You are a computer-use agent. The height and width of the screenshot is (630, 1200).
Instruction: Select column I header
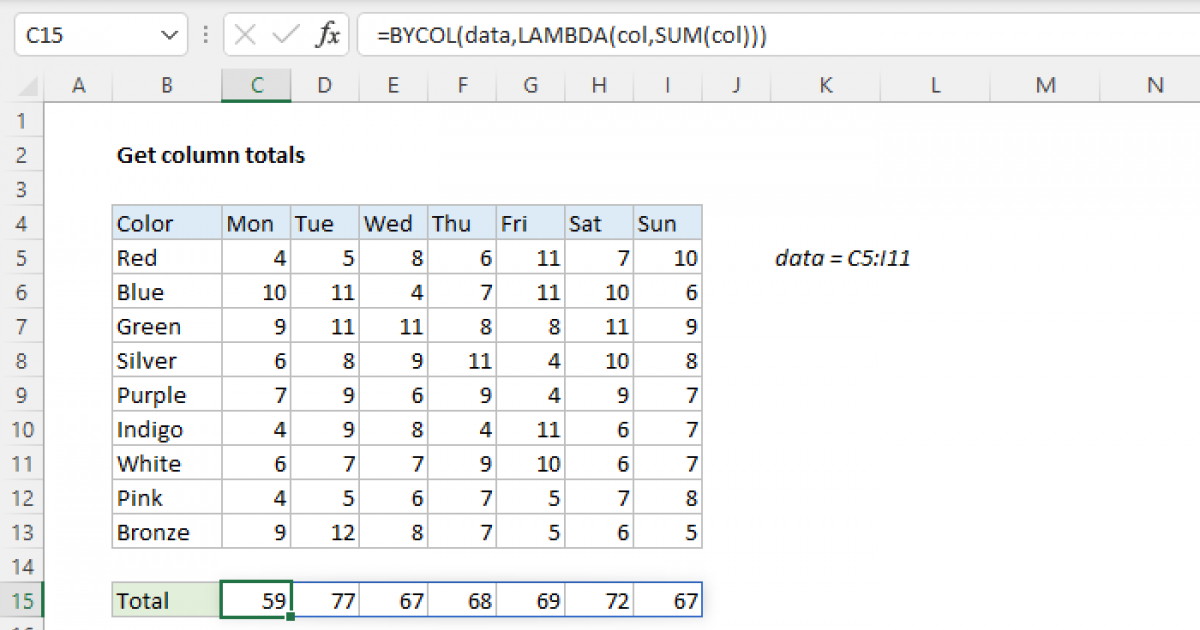point(667,87)
